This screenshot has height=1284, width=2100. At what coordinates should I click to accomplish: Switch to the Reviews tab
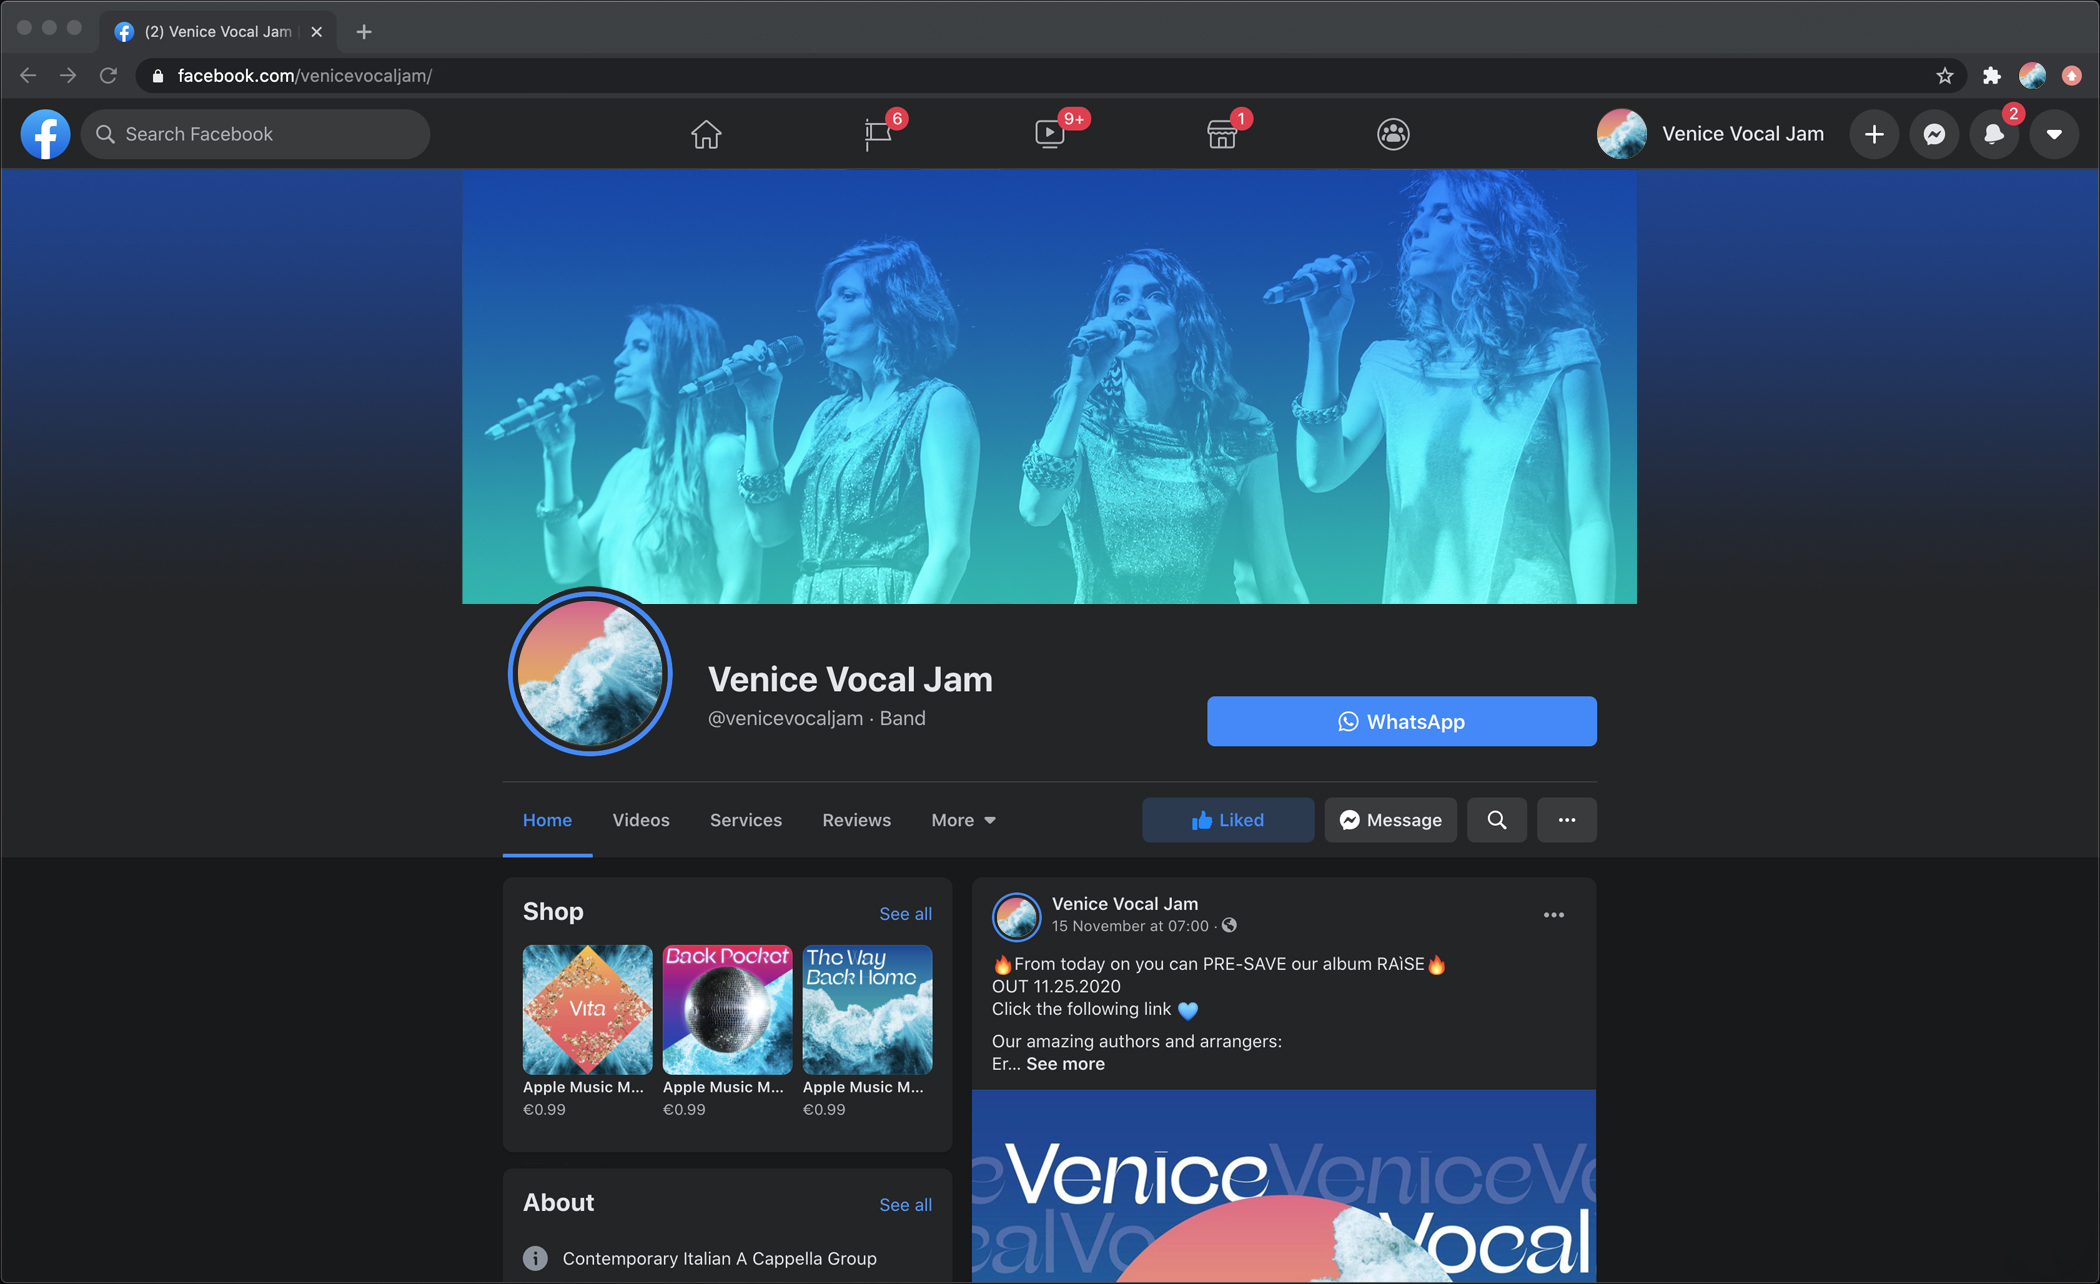tap(856, 820)
